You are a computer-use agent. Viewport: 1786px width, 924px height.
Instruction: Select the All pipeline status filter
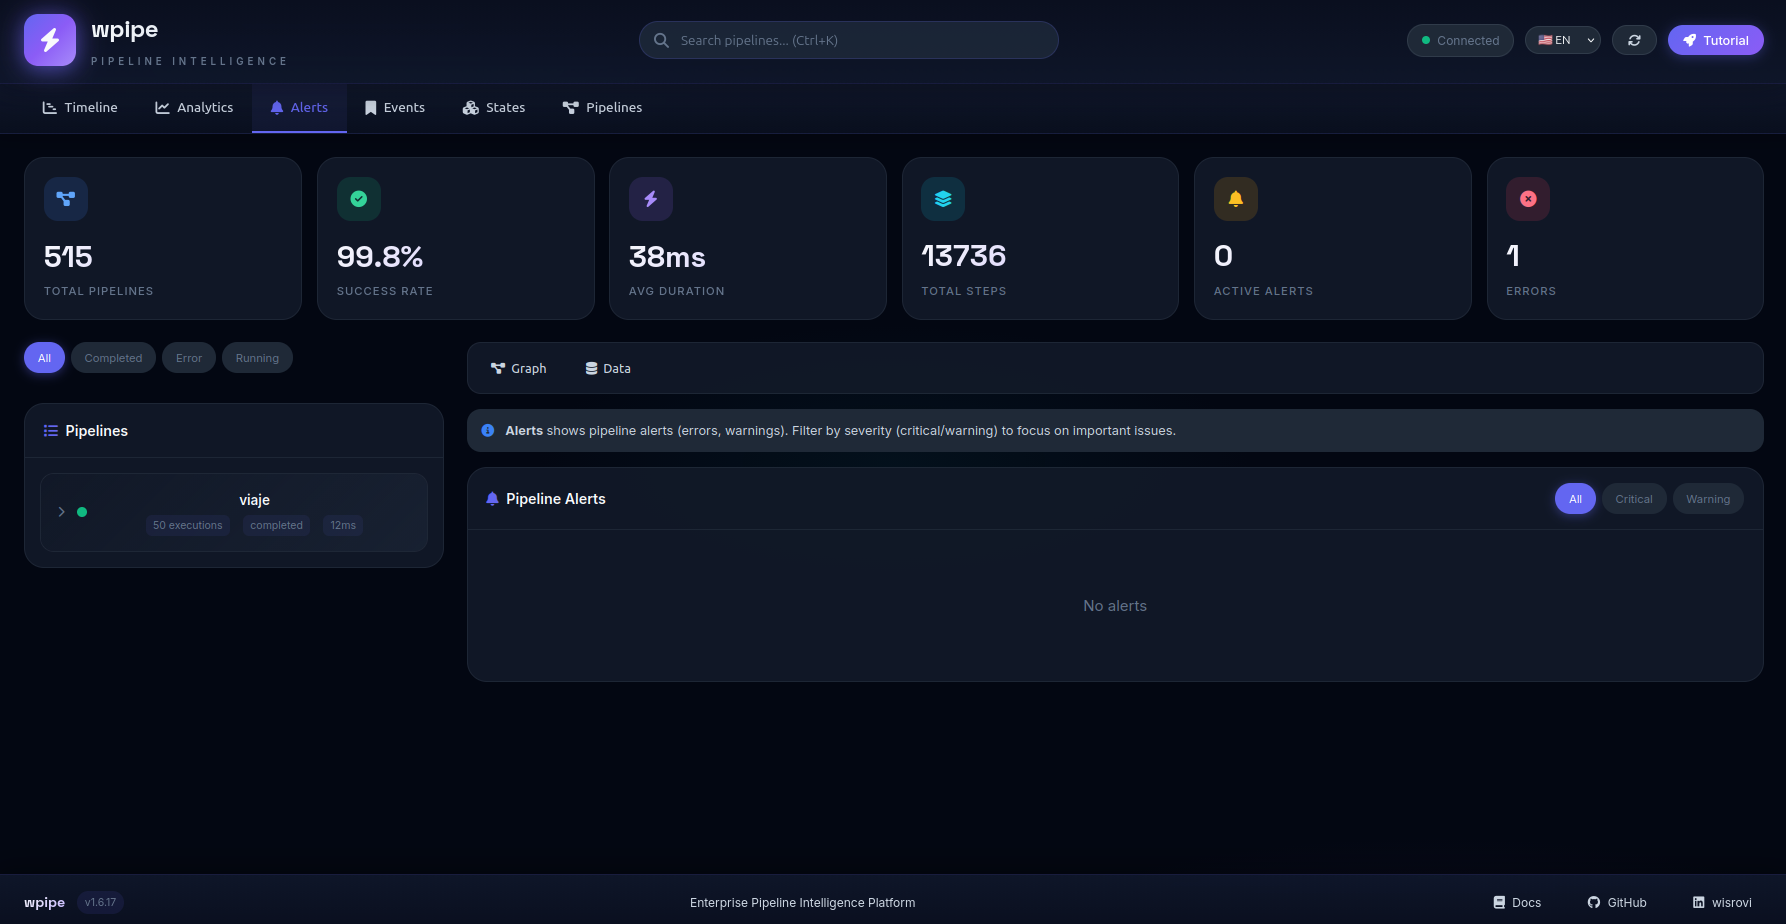[44, 358]
